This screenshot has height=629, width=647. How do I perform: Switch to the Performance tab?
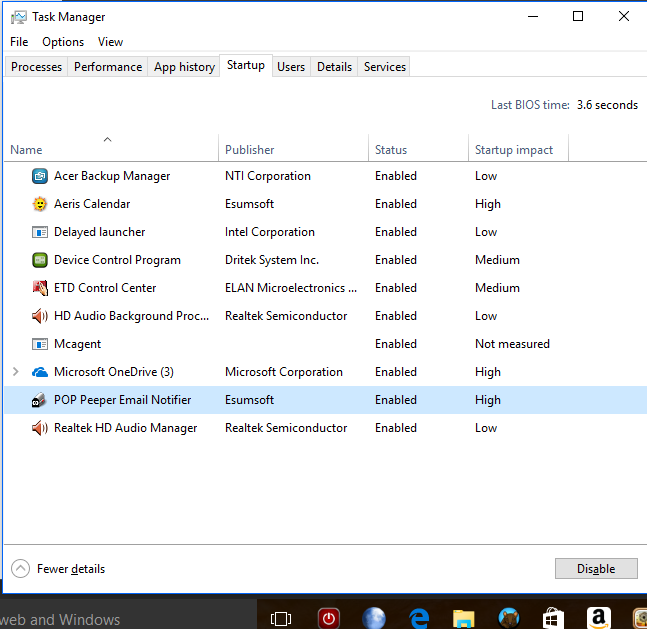click(x=108, y=67)
